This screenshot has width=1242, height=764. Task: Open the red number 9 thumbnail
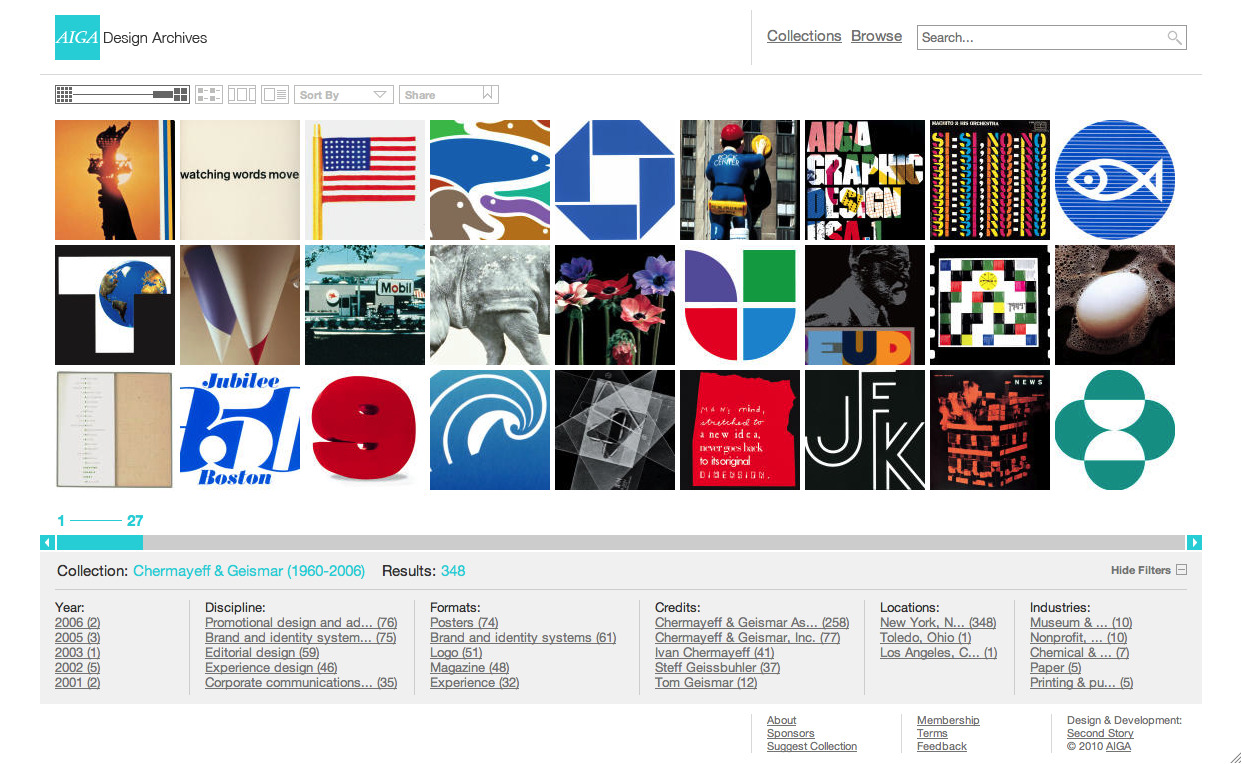[x=365, y=430]
